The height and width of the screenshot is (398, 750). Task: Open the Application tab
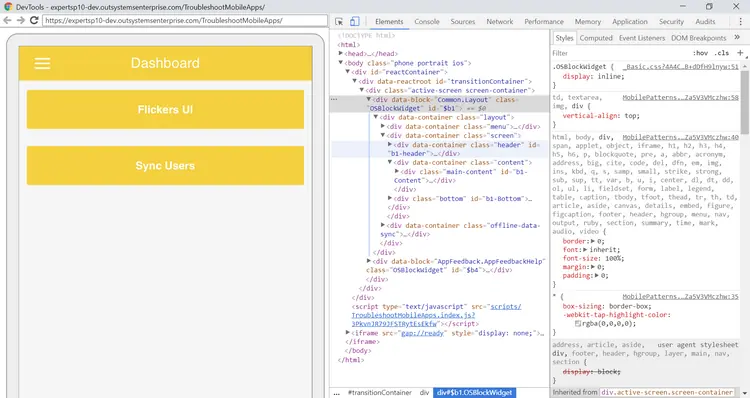pyautogui.click(x=629, y=22)
